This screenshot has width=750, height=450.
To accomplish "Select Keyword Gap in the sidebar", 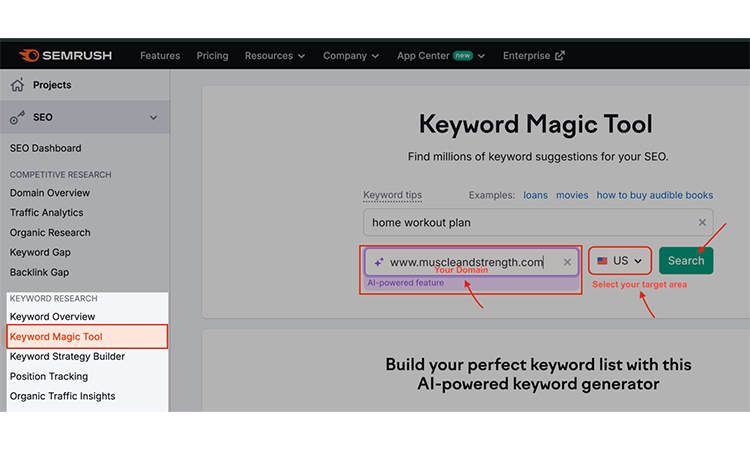I will (x=40, y=252).
